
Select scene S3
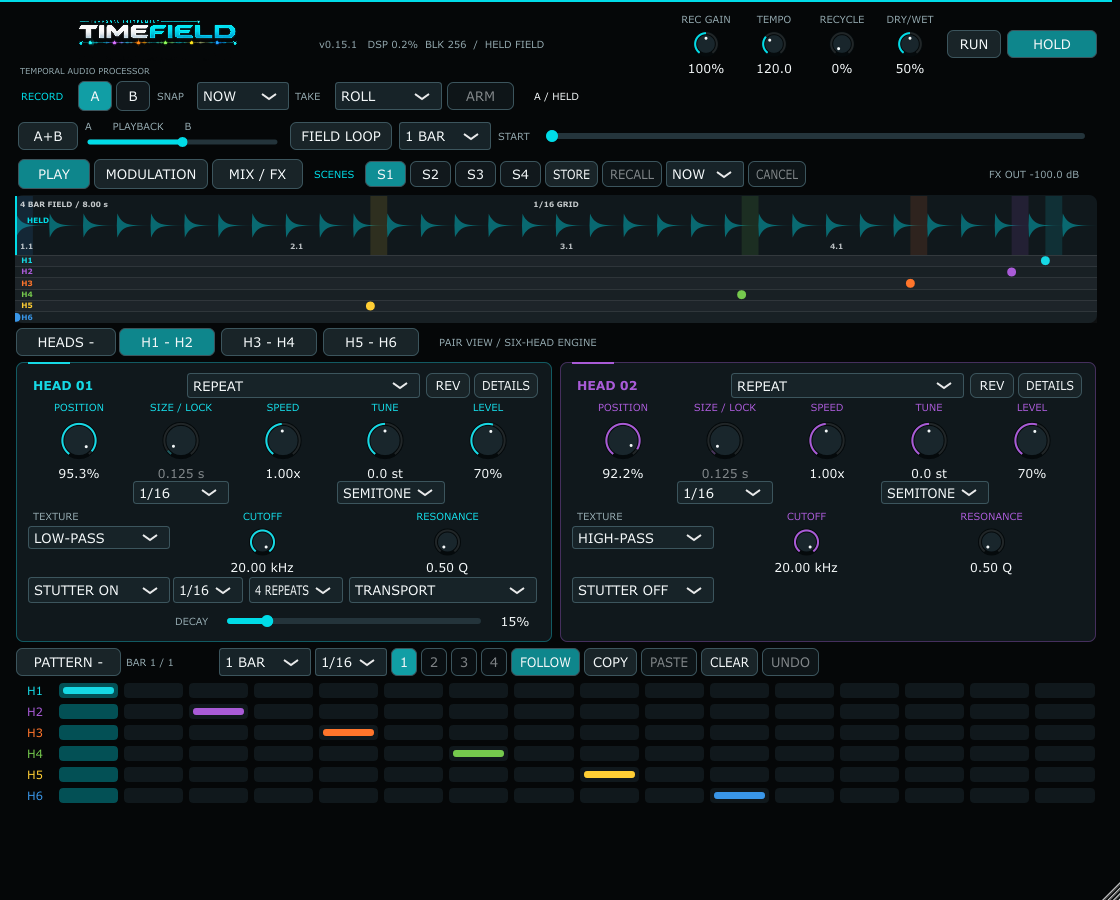tap(475, 174)
